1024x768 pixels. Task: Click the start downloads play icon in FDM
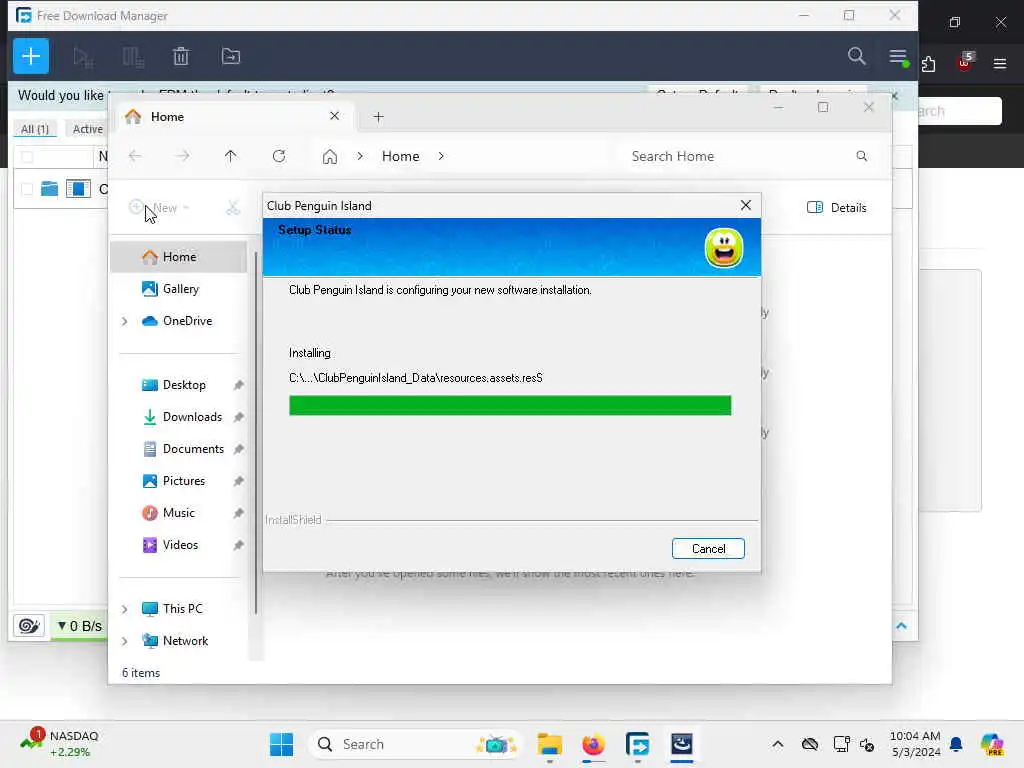click(83, 57)
